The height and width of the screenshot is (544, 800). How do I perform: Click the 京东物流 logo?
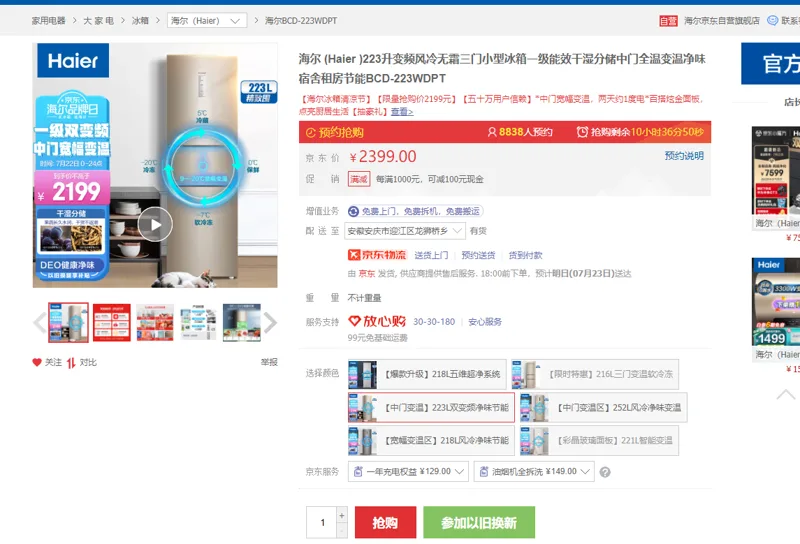coord(377,255)
